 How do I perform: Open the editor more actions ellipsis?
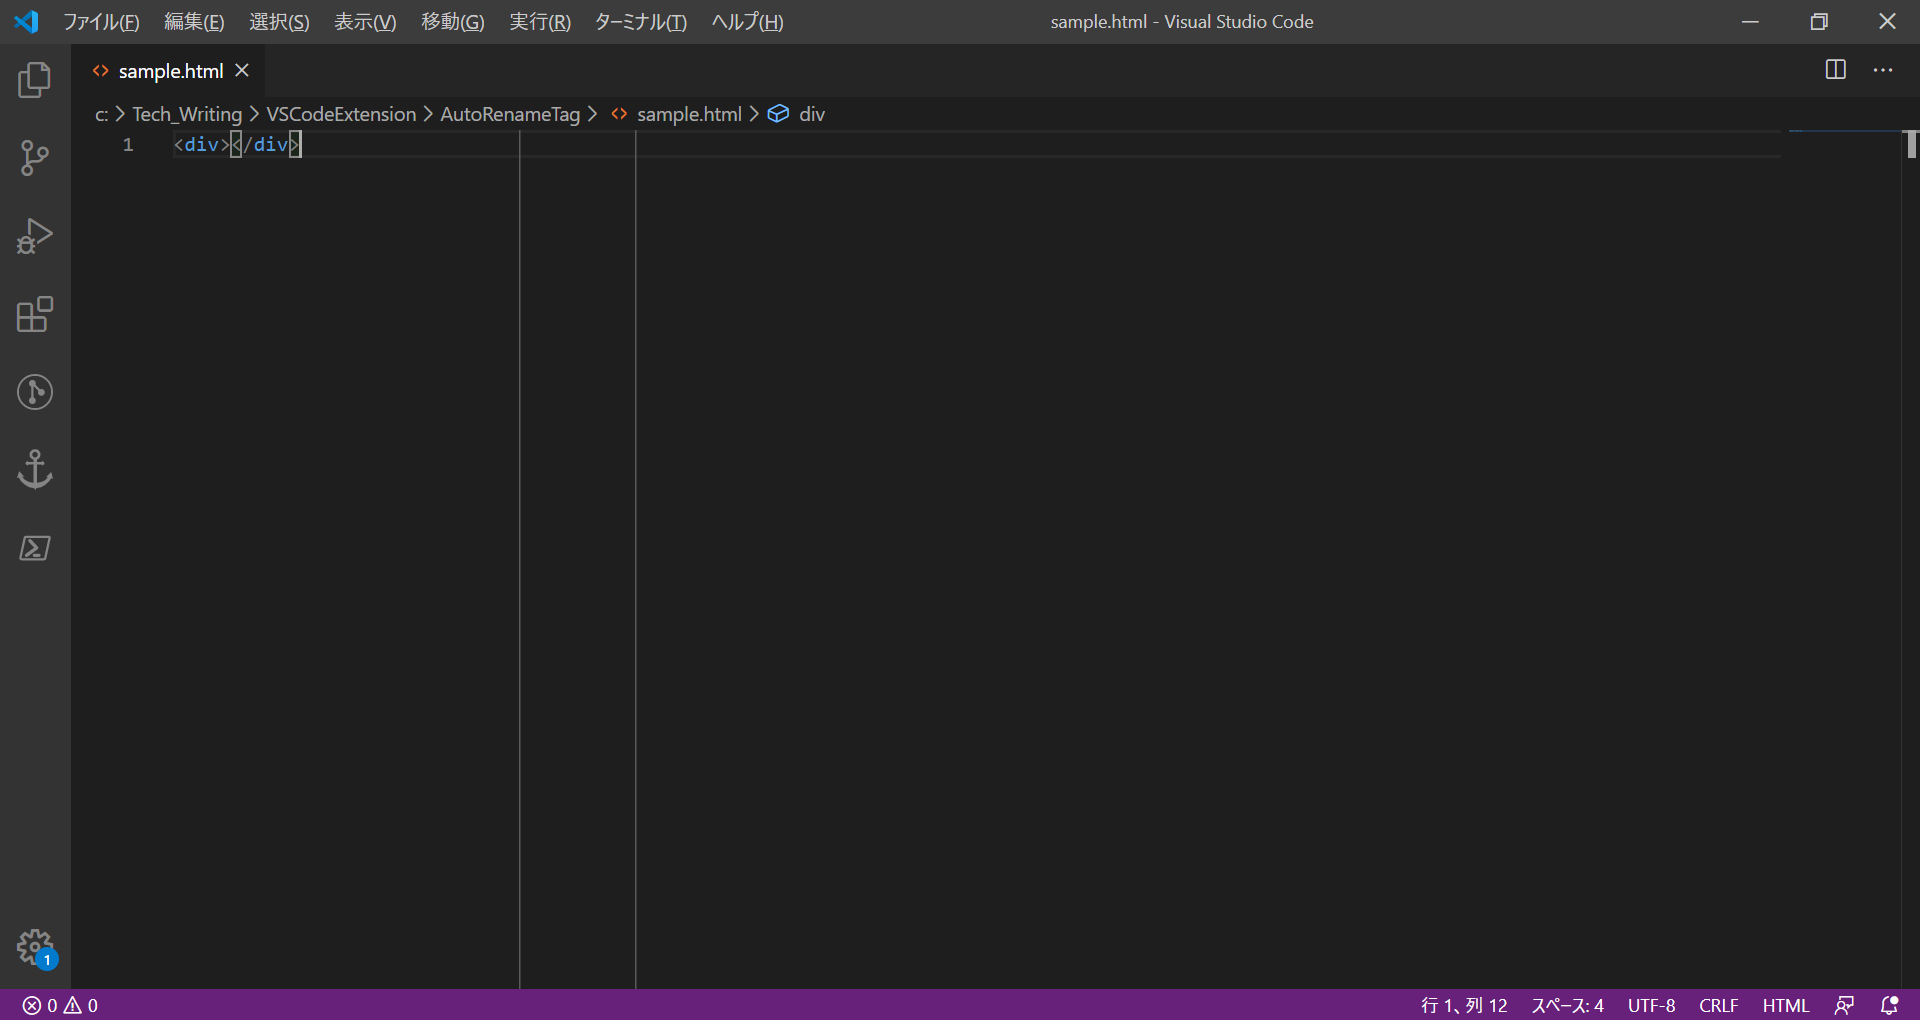coord(1883,70)
